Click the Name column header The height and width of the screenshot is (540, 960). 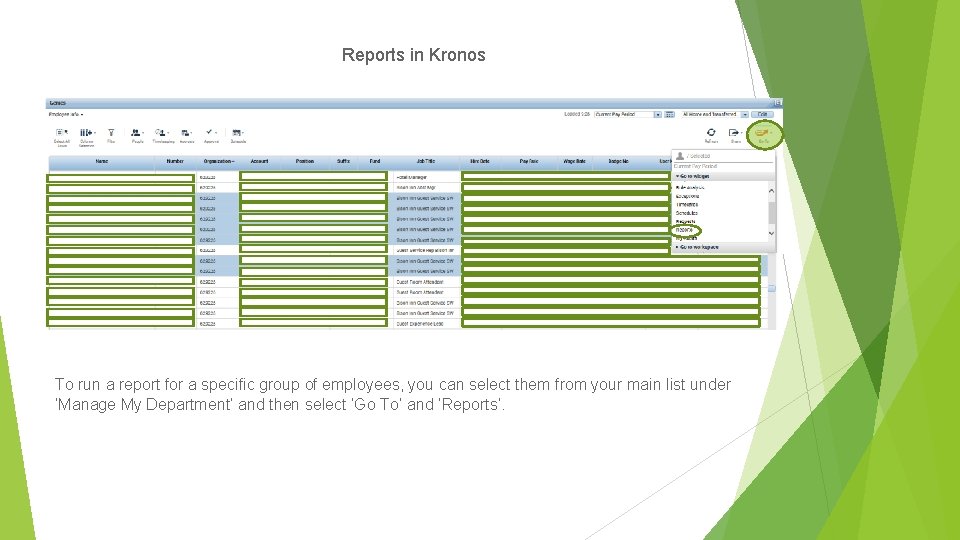[102, 162]
